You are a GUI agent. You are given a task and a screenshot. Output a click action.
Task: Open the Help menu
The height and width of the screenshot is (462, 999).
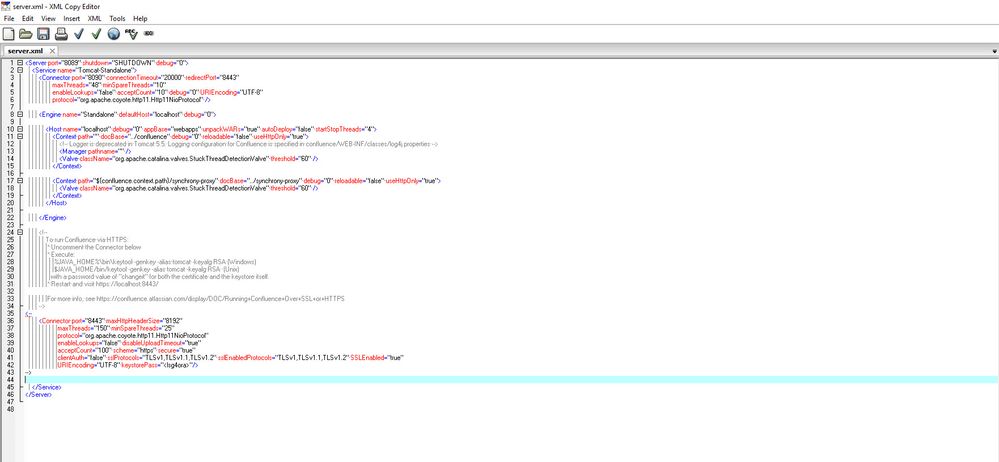coord(140,18)
